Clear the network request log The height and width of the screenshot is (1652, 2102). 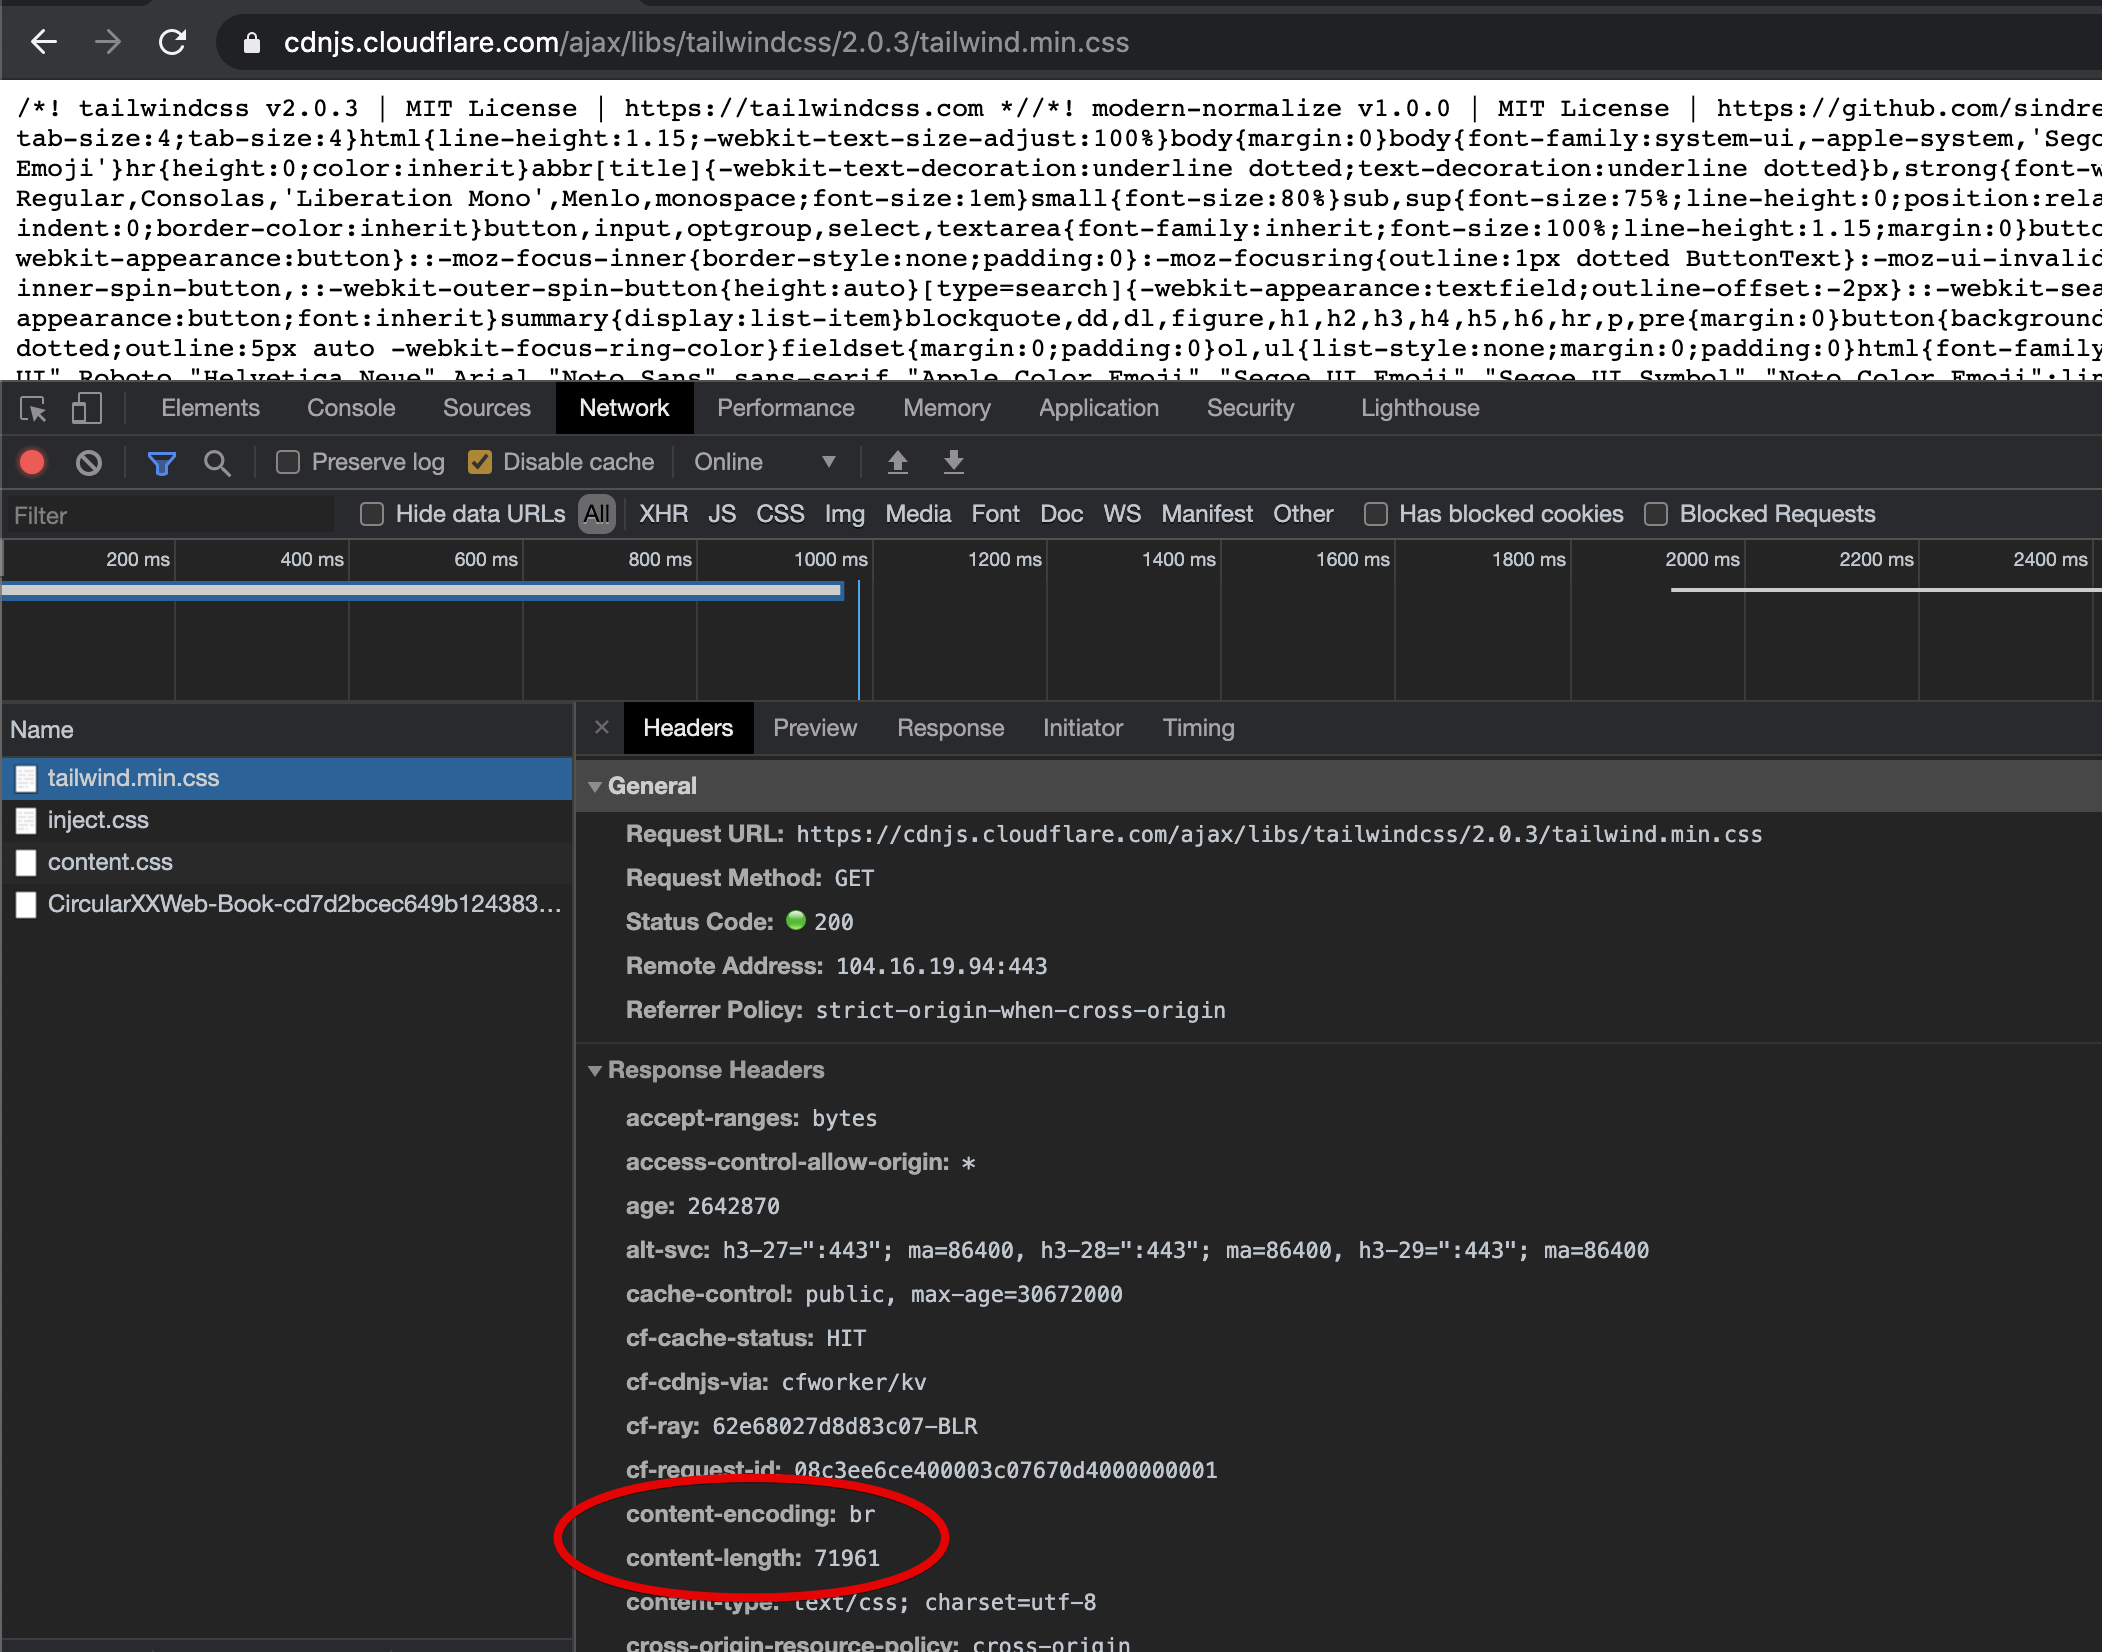(89, 462)
